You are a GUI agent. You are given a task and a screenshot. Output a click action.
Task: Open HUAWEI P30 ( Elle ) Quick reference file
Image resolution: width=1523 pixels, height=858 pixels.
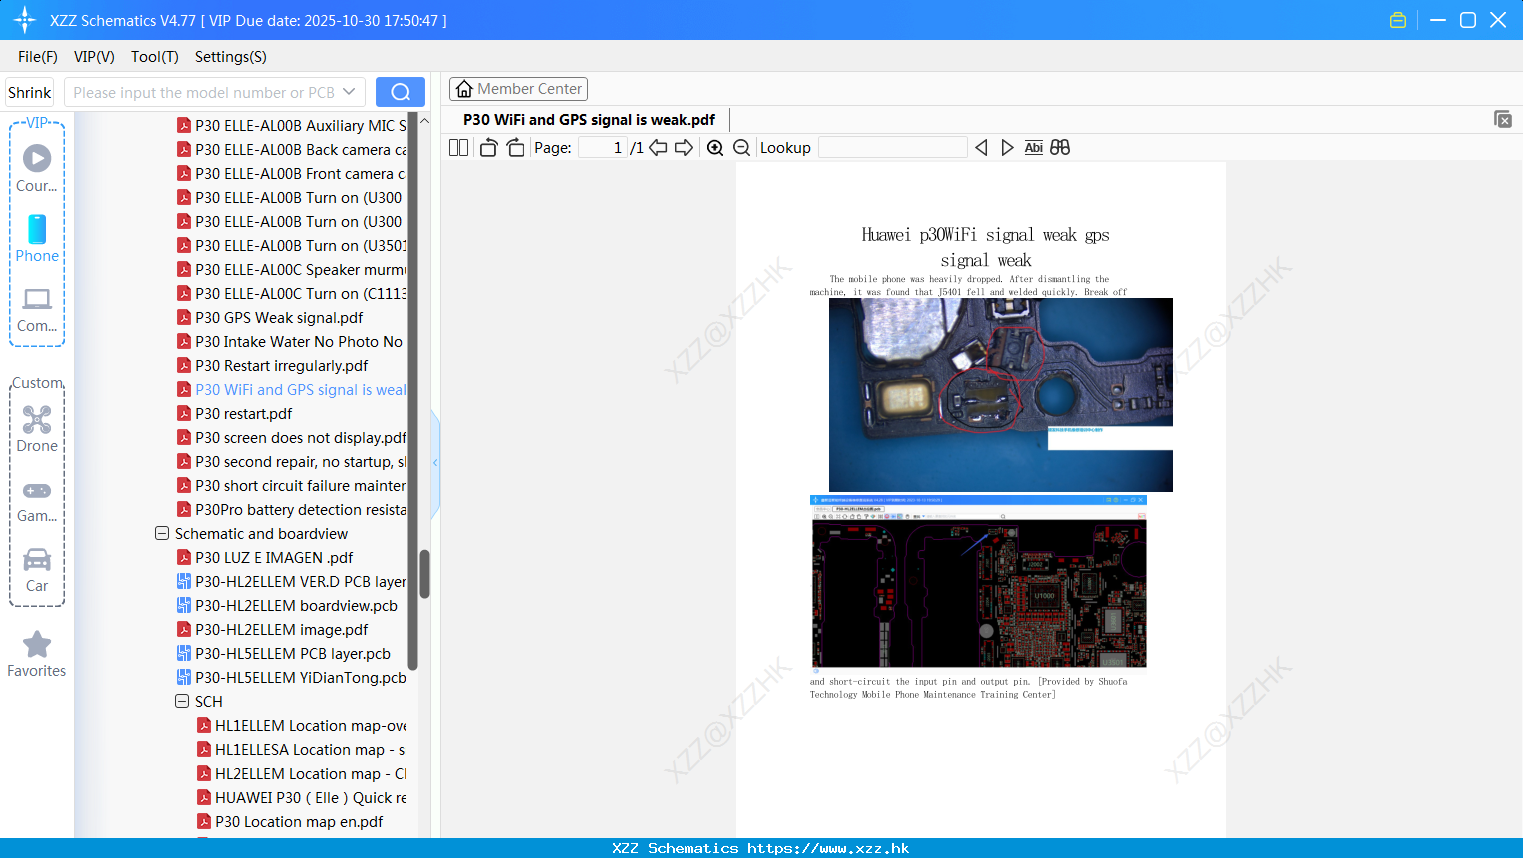[302, 798]
